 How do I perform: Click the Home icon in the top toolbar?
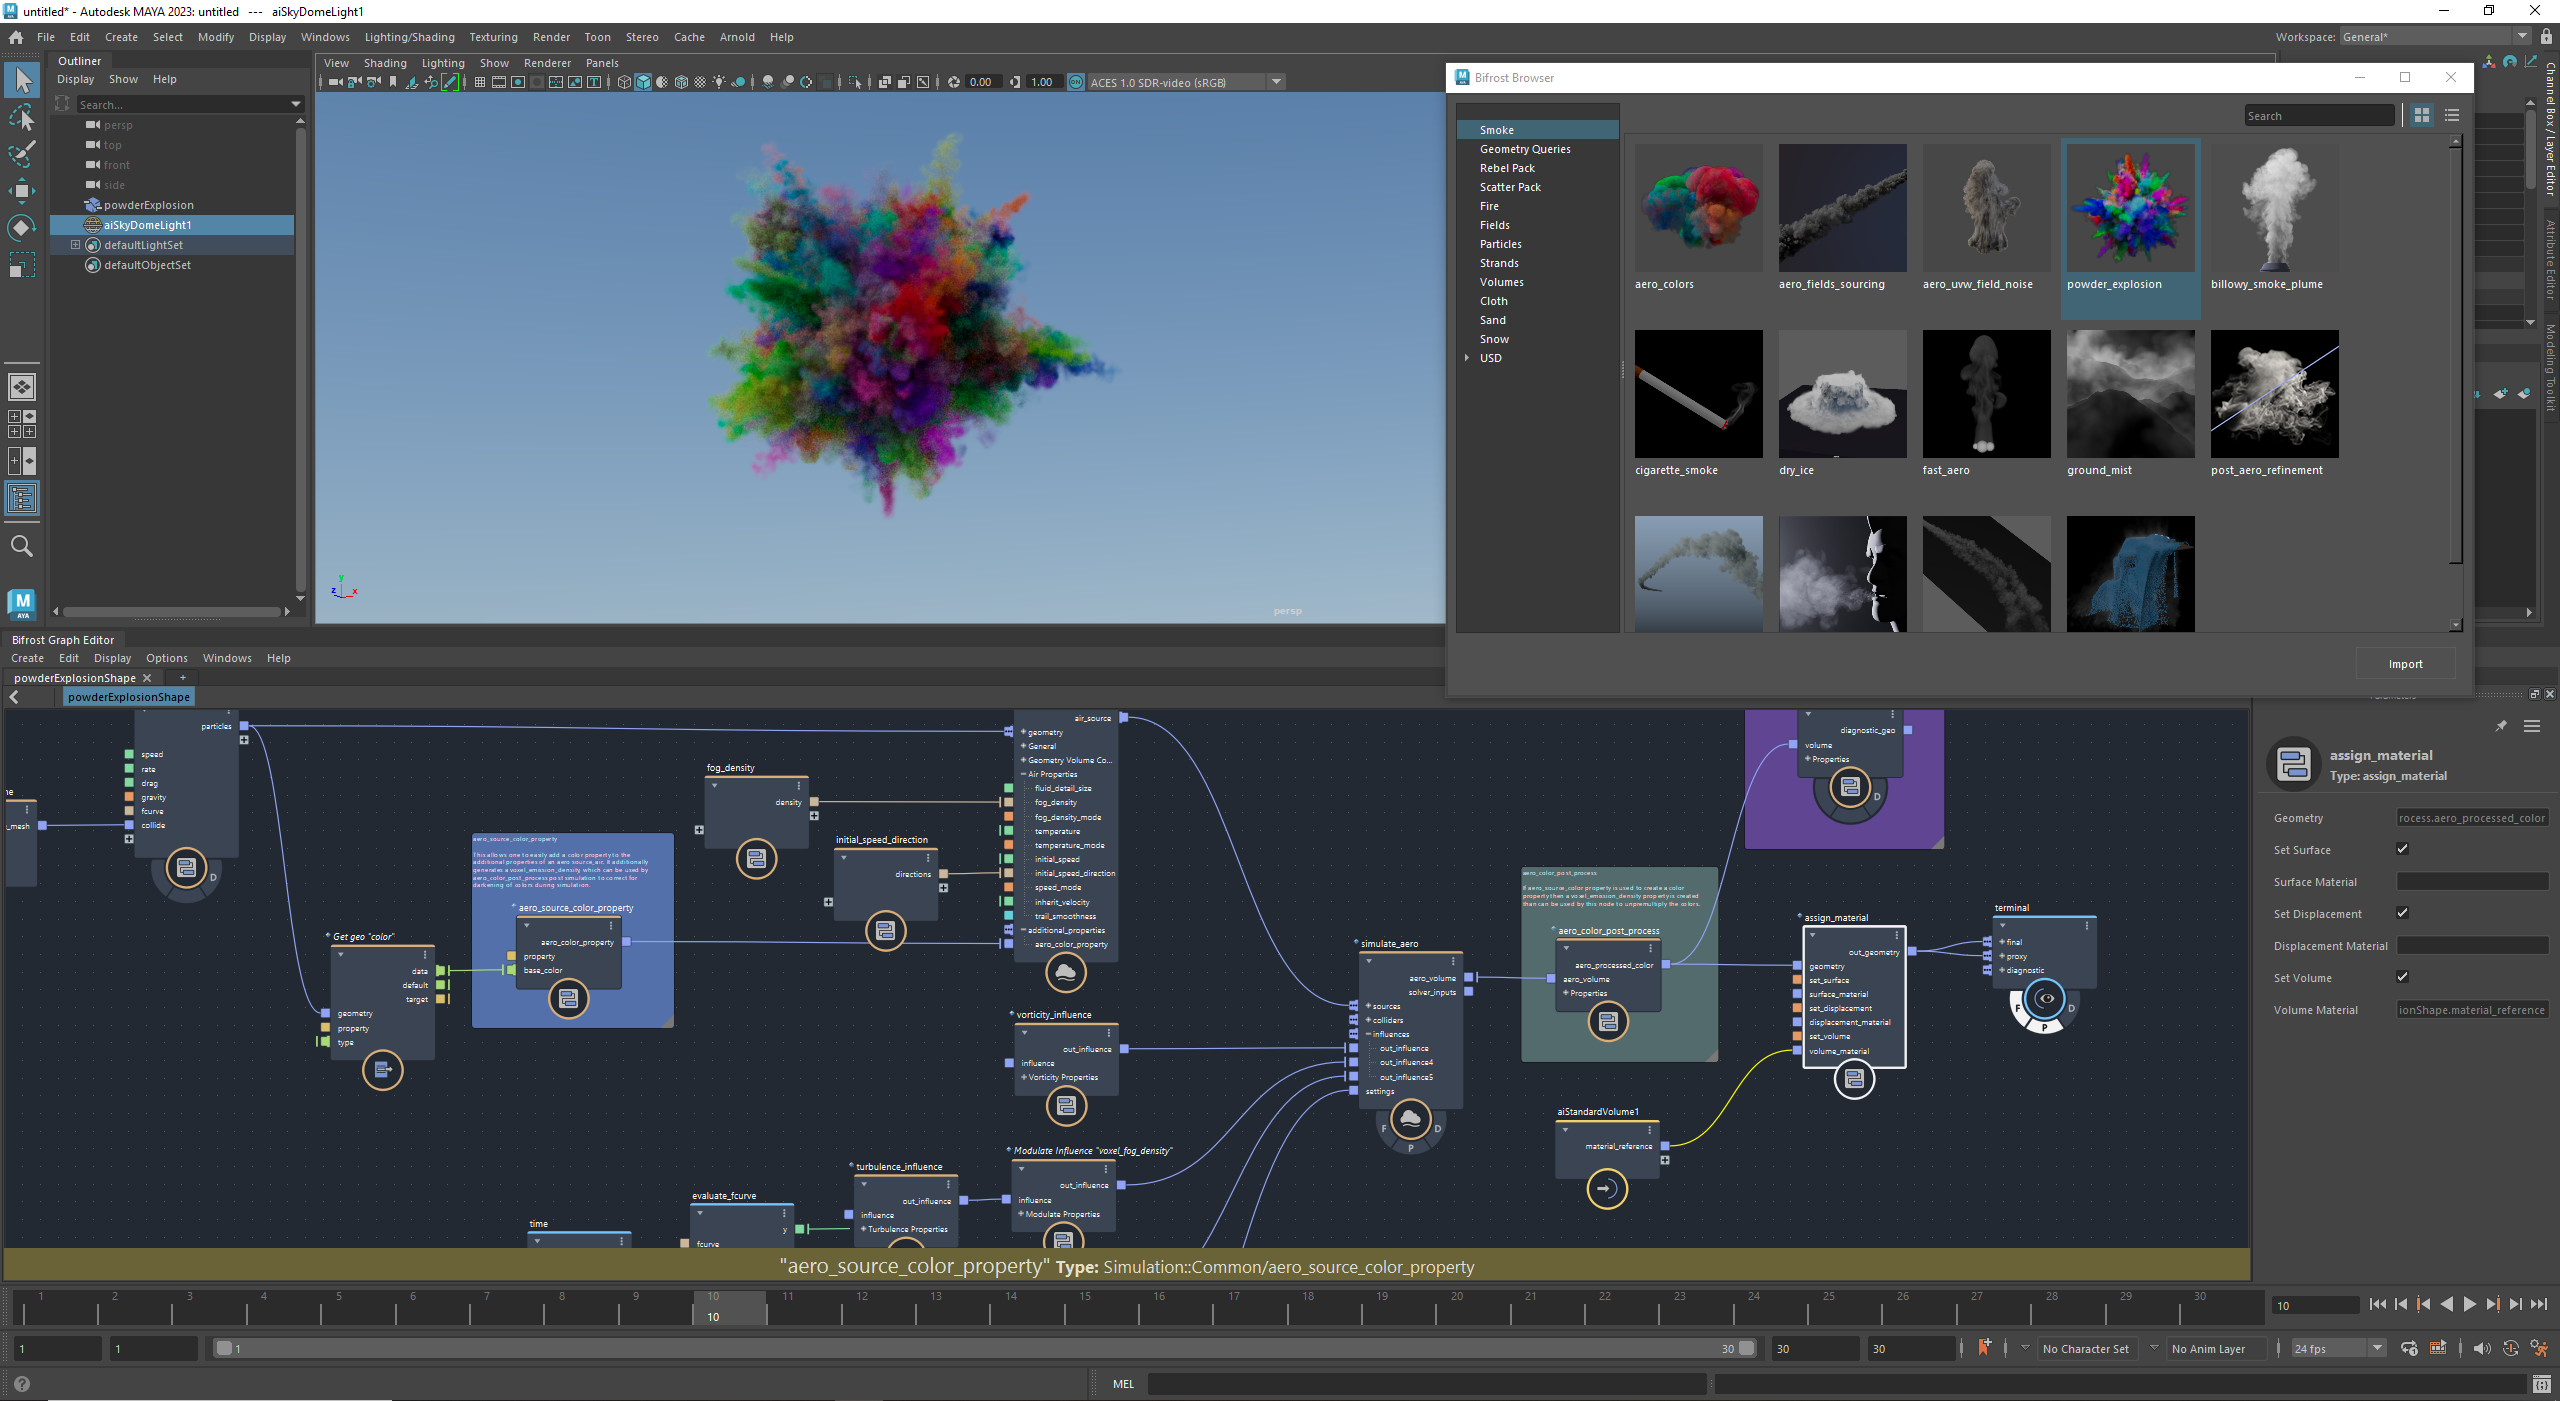(x=16, y=36)
